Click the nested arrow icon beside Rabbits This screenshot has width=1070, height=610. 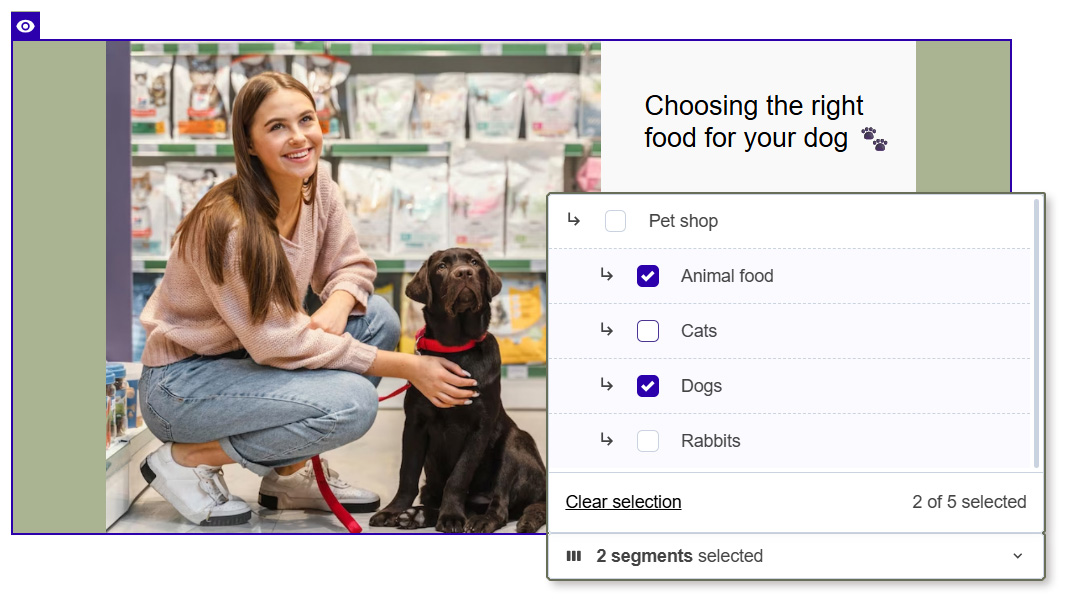606,440
